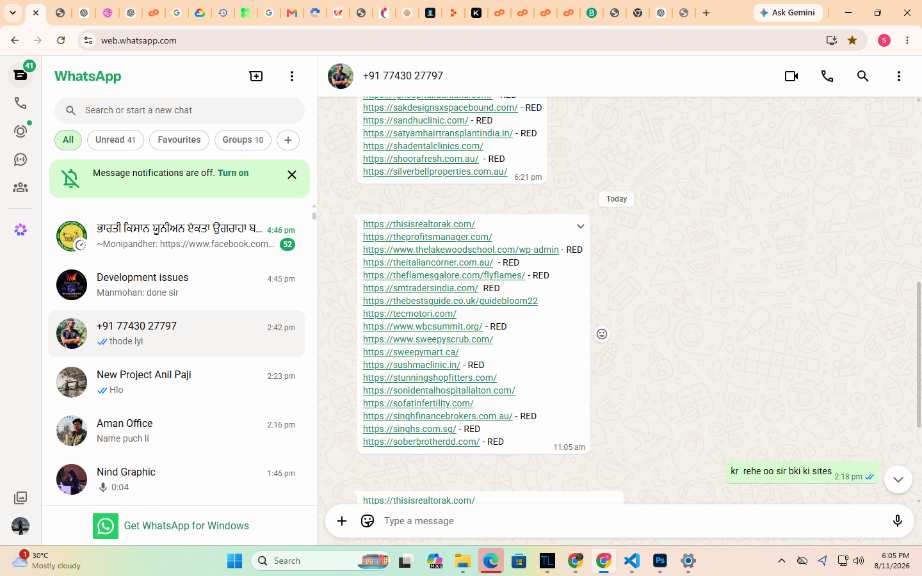
Task: Bookmark this page with the star icon
Action: click(x=852, y=40)
